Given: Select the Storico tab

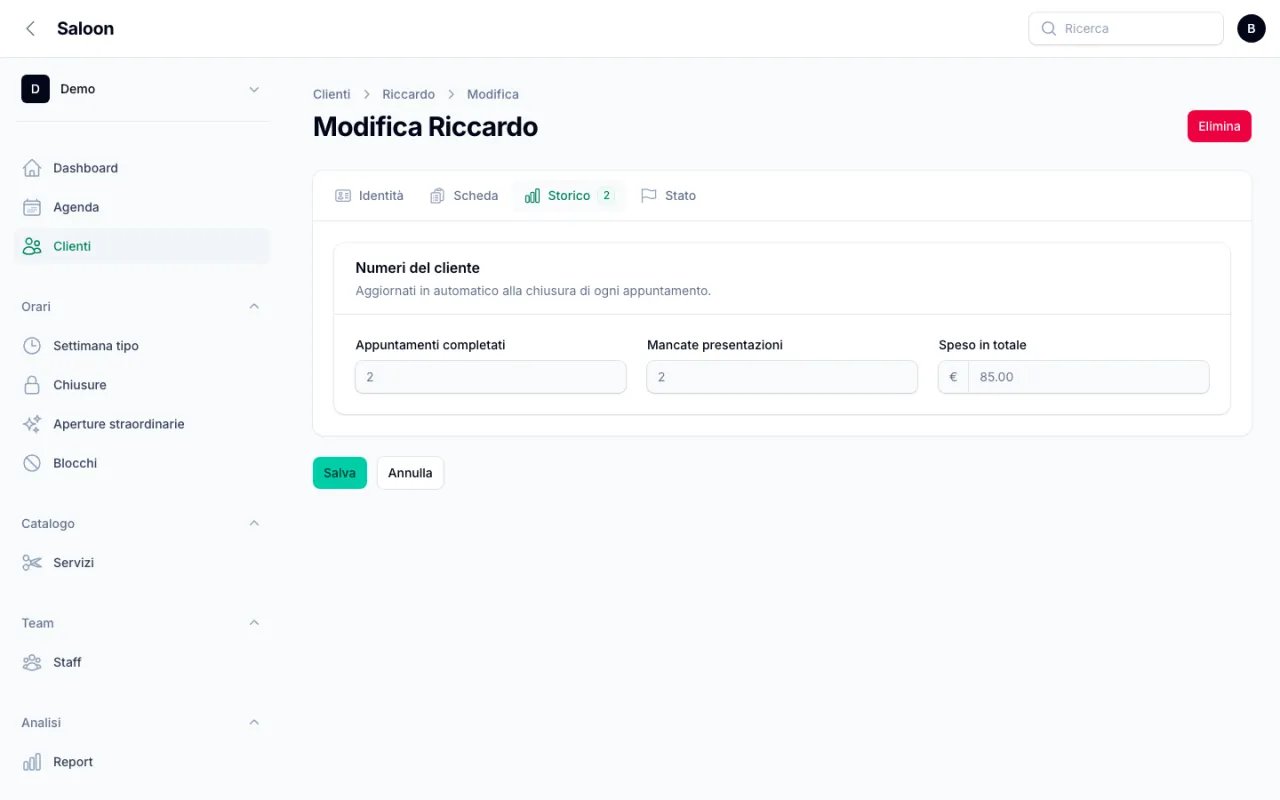Looking at the screenshot, I should [x=569, y=196].
